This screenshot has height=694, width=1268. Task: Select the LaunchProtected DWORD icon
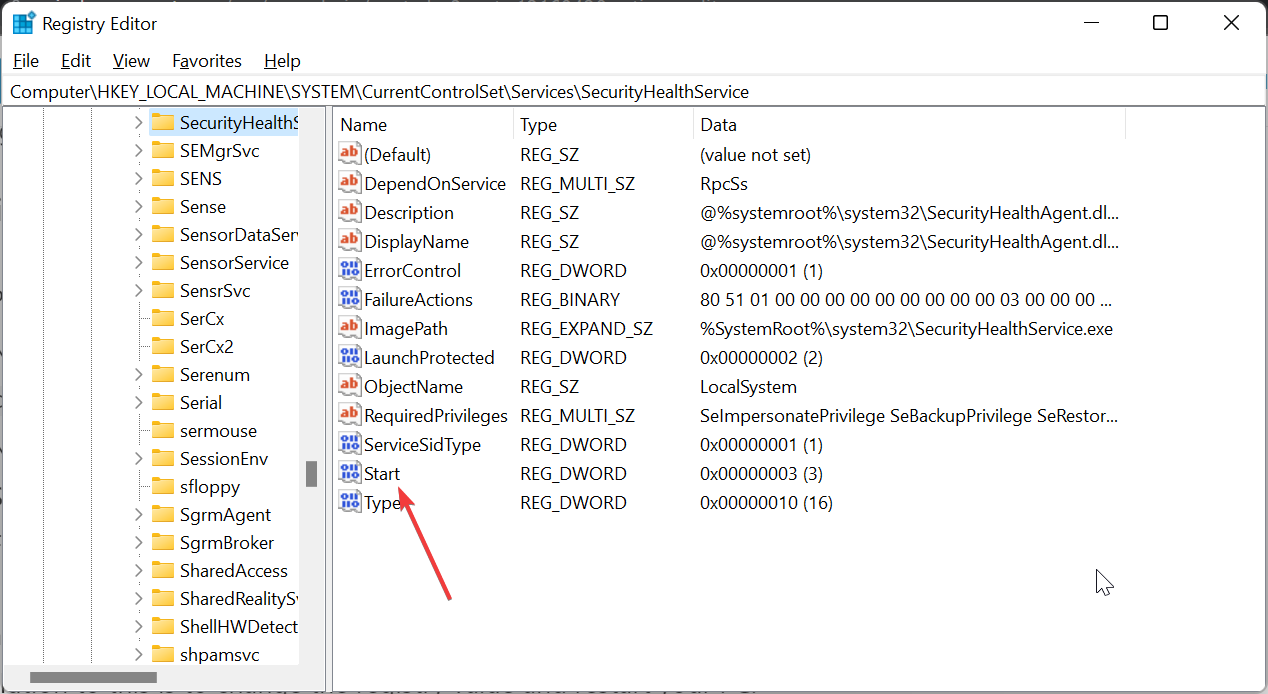[349, 357]
